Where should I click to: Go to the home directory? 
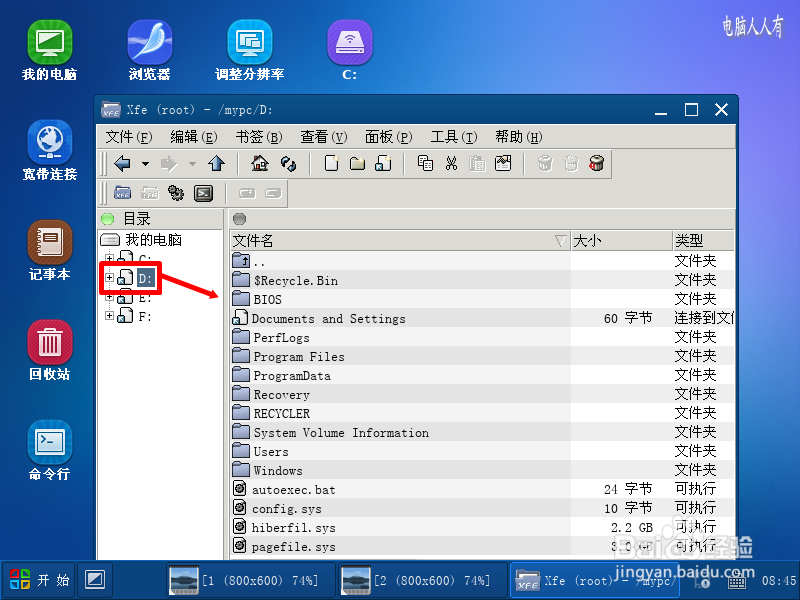260,163
